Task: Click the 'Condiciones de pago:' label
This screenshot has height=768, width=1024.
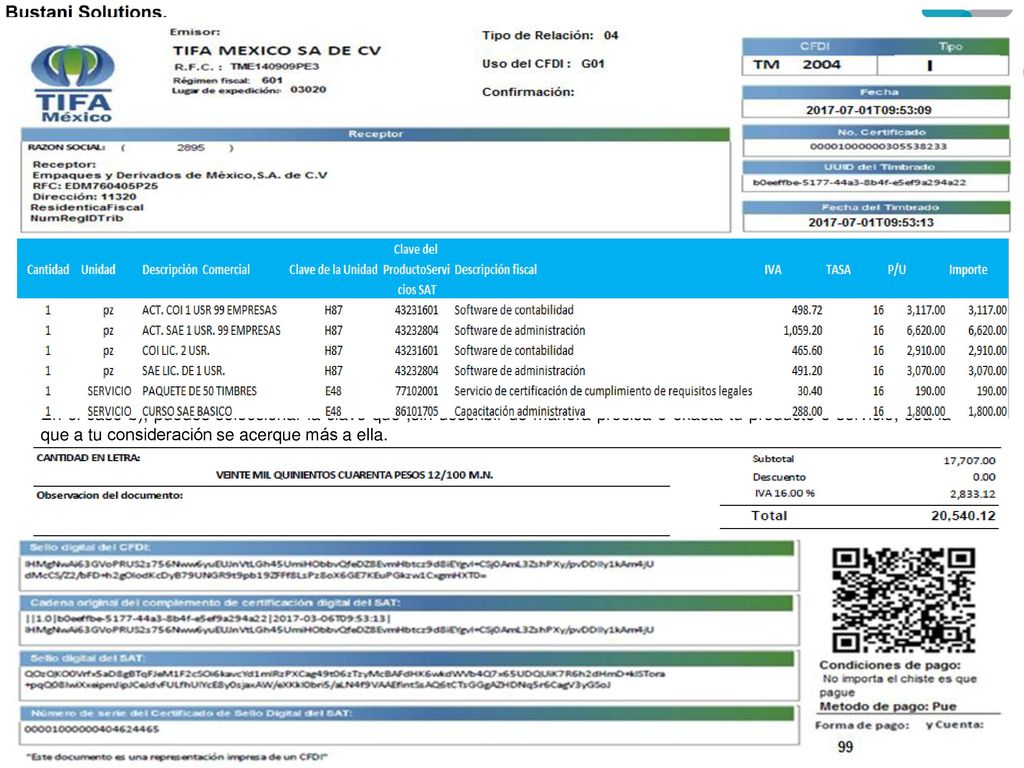Action: (x=890, y=665)
